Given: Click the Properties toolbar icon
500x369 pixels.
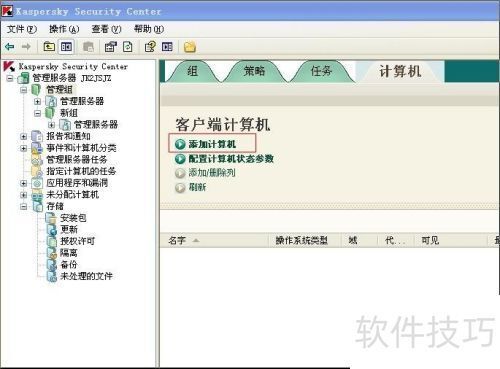Looking at the screenshot, I should point(111,47).
